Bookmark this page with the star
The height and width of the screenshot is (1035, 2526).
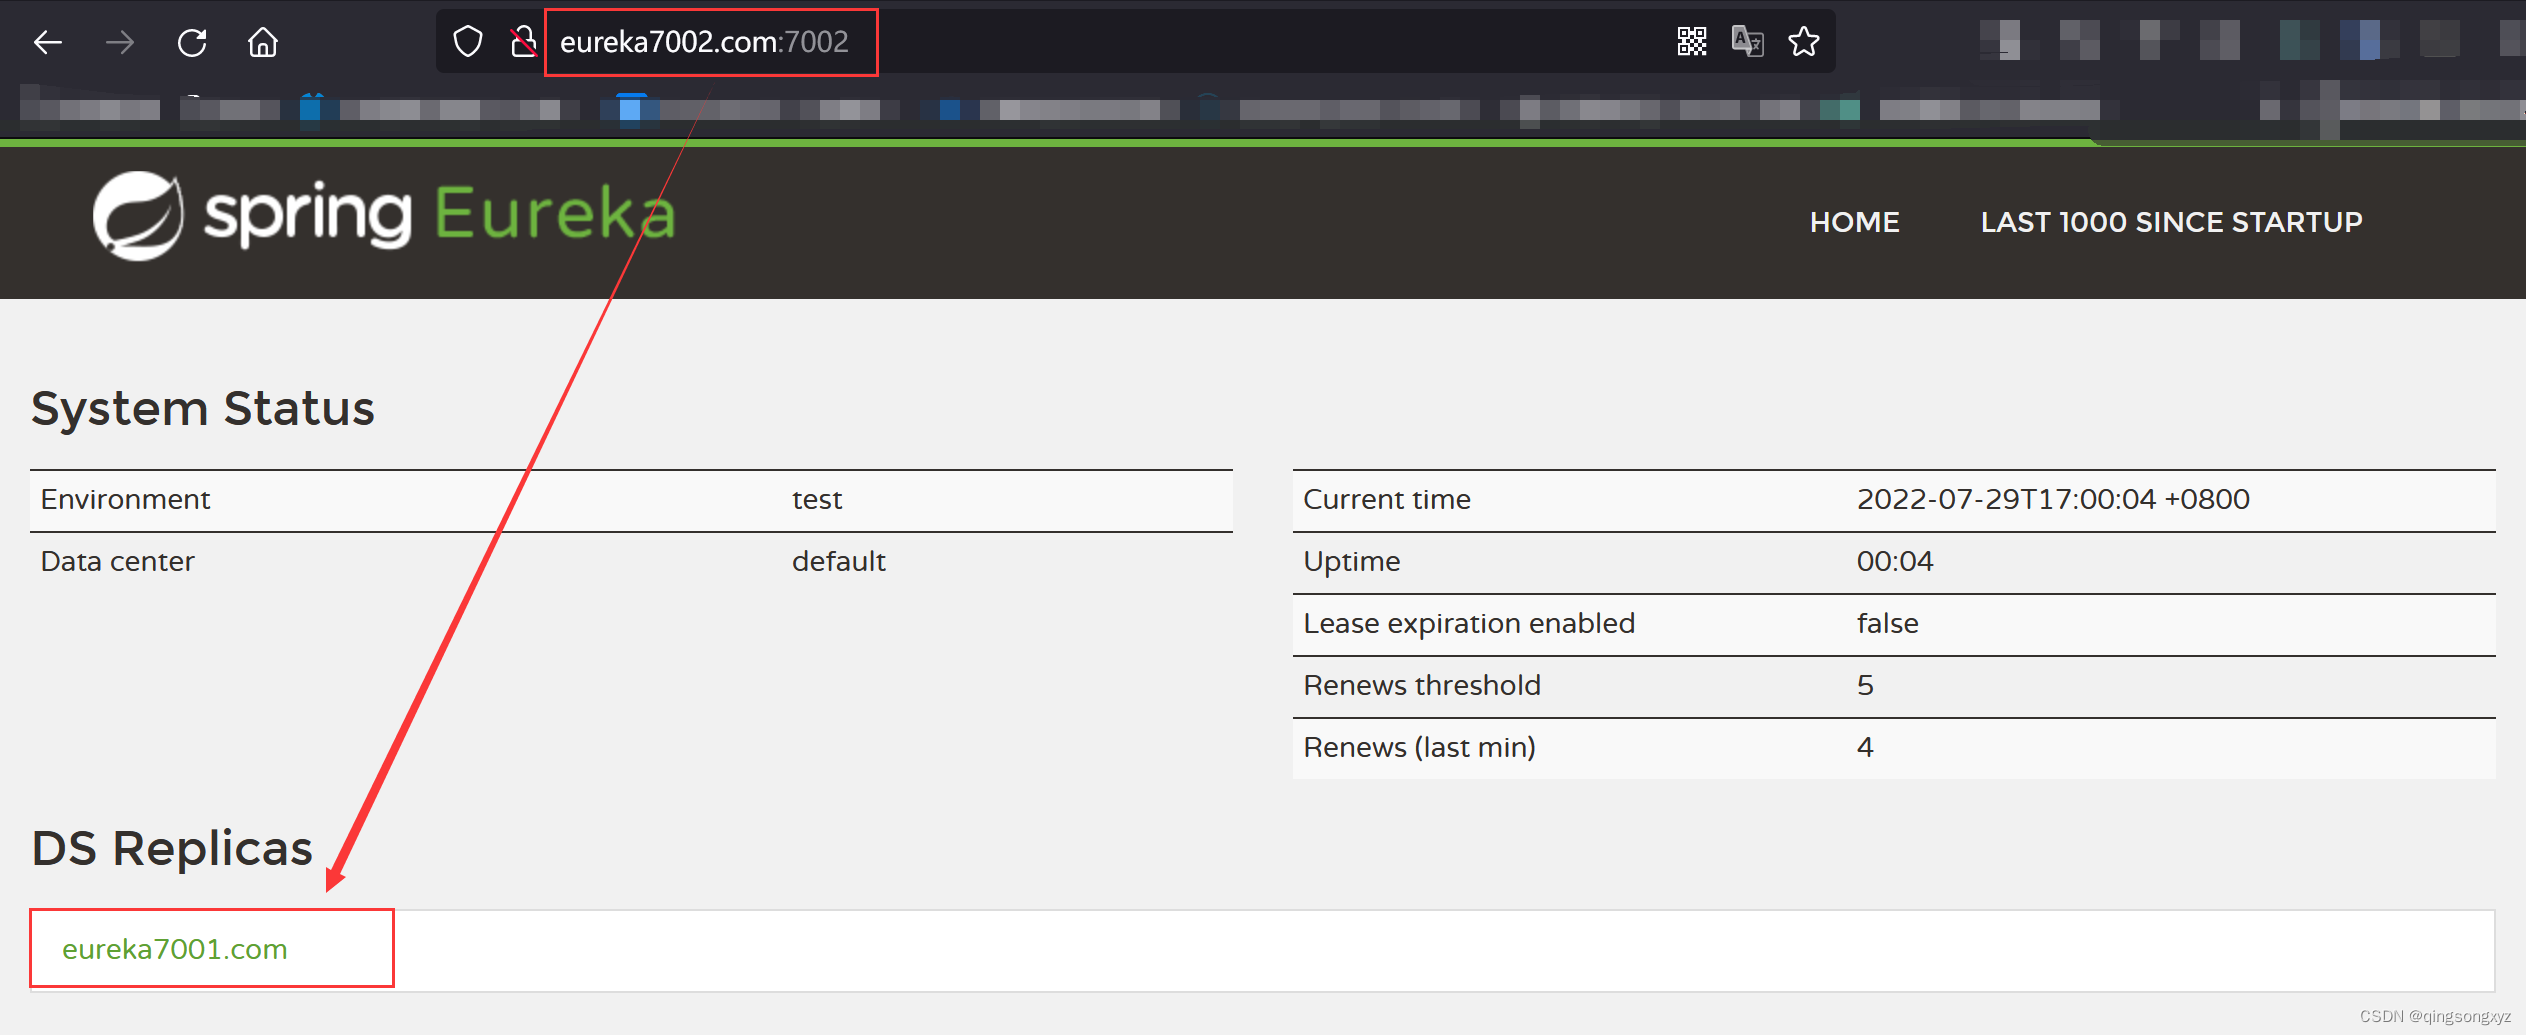coord(1804,41)
